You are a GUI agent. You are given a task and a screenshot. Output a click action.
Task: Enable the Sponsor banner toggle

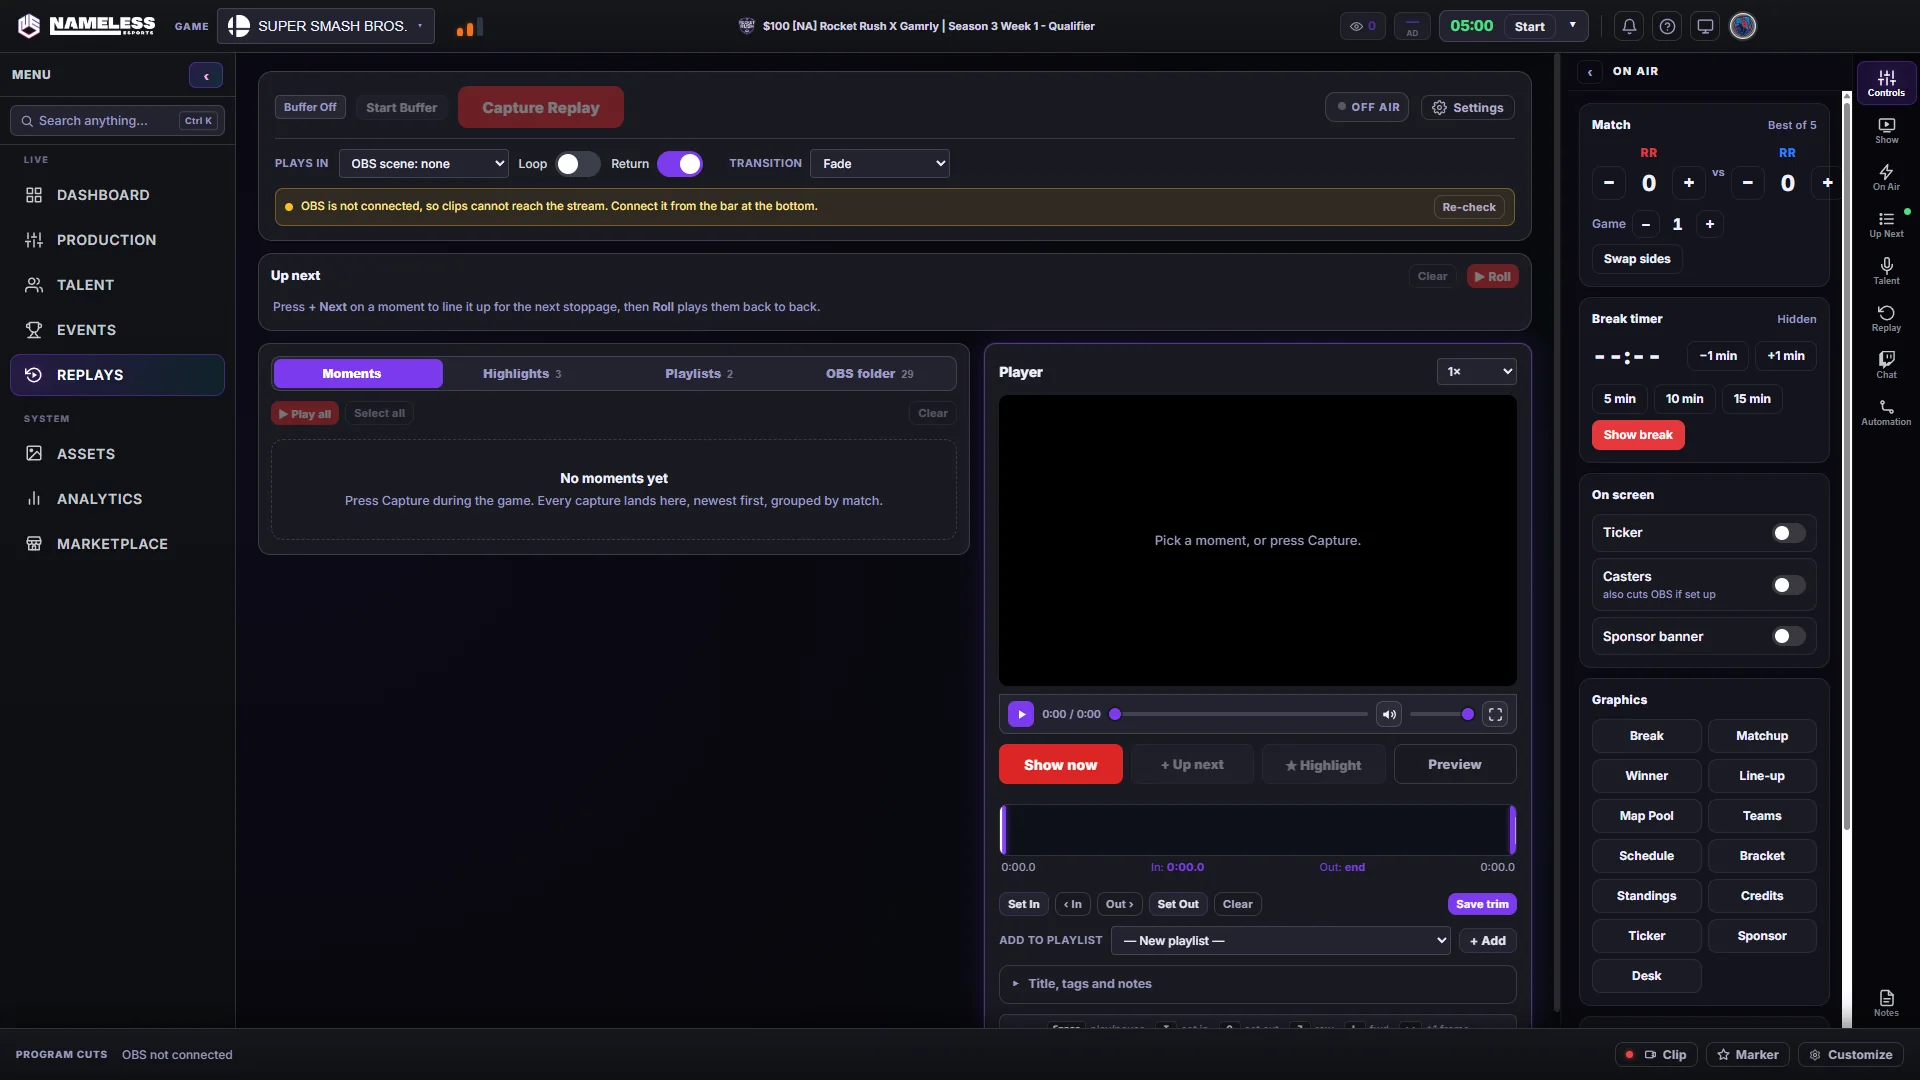click(x=1789, y=636)
